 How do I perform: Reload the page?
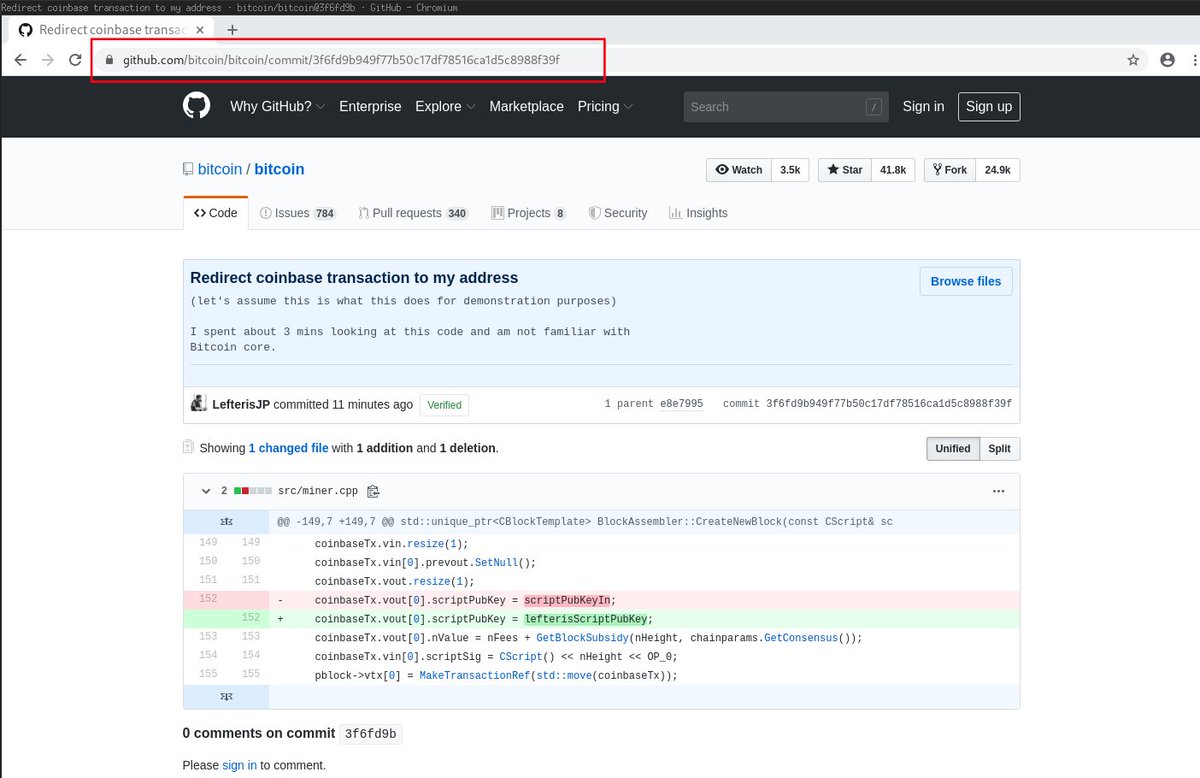75,60
